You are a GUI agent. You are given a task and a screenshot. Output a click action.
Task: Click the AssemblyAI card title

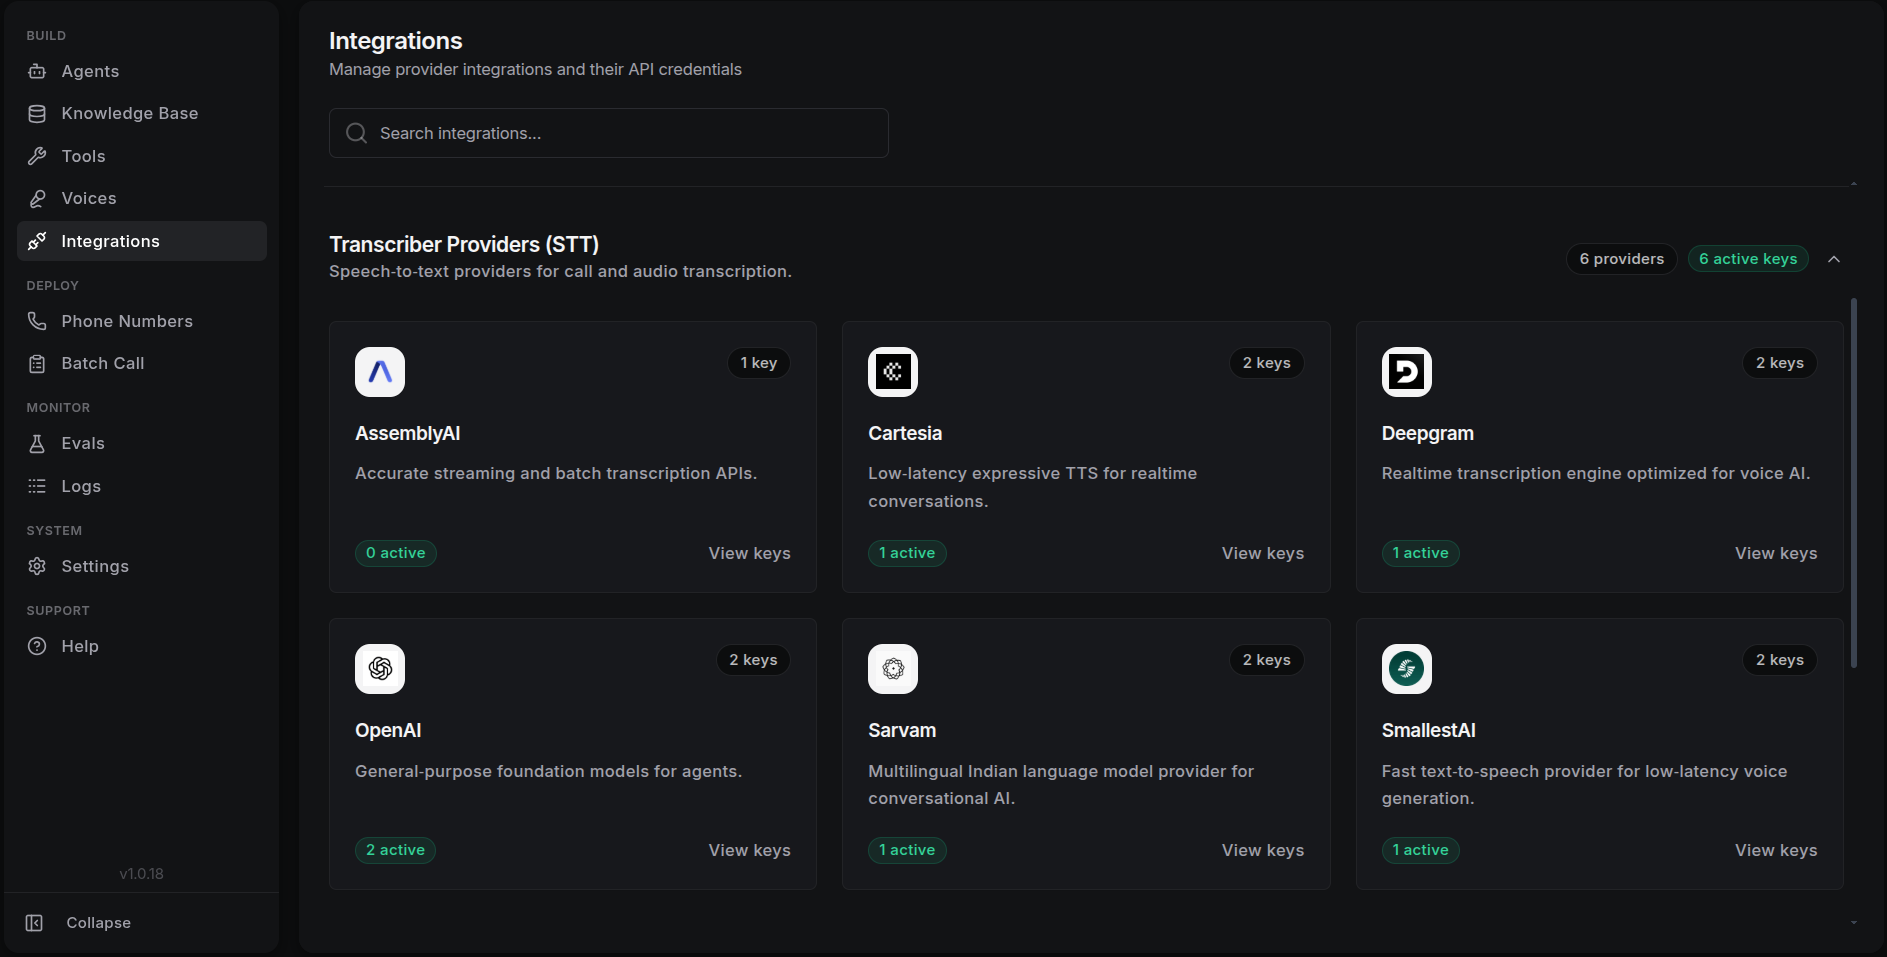coord(408,433)
